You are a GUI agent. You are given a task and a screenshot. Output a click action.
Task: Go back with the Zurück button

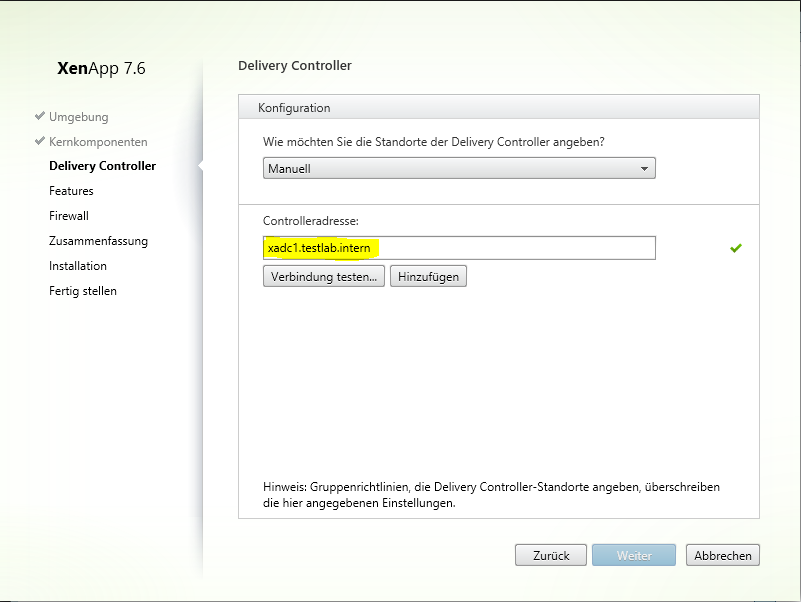[551, 555]
